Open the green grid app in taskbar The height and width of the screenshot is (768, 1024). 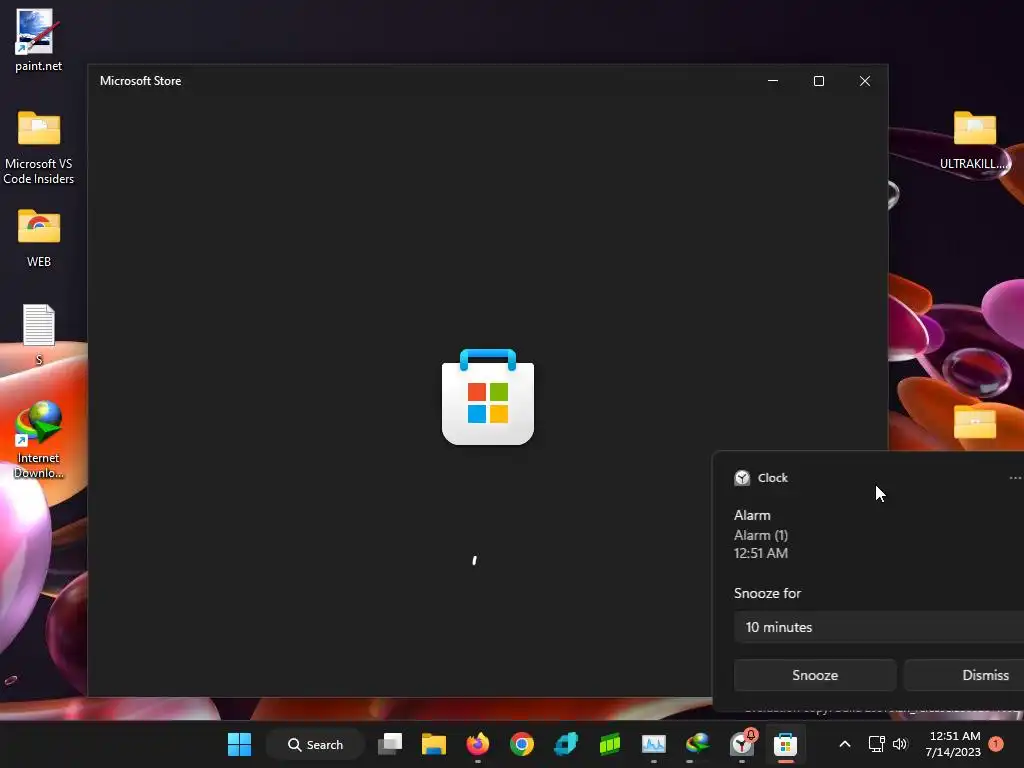pyautogui.click(x=609, y=744)
